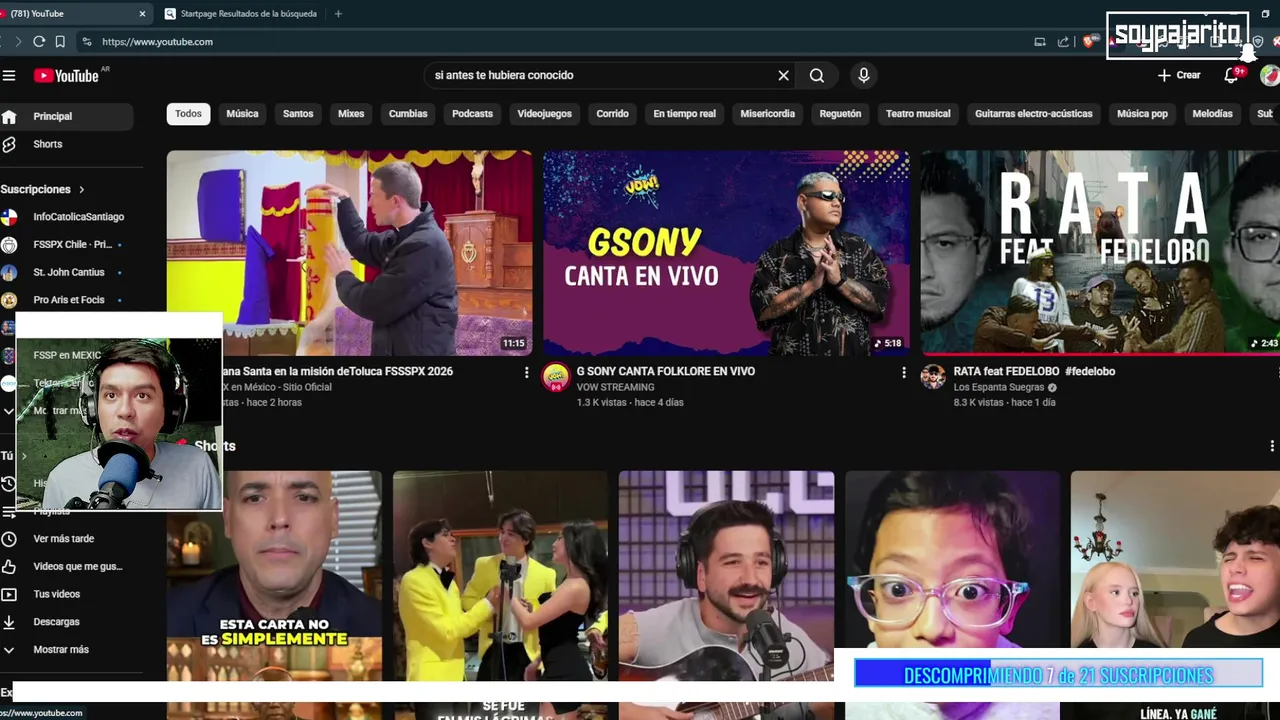Select the Mixes filter chip
The width and height of the screenshot is (1280, 720).
click(x=351, y=114)
